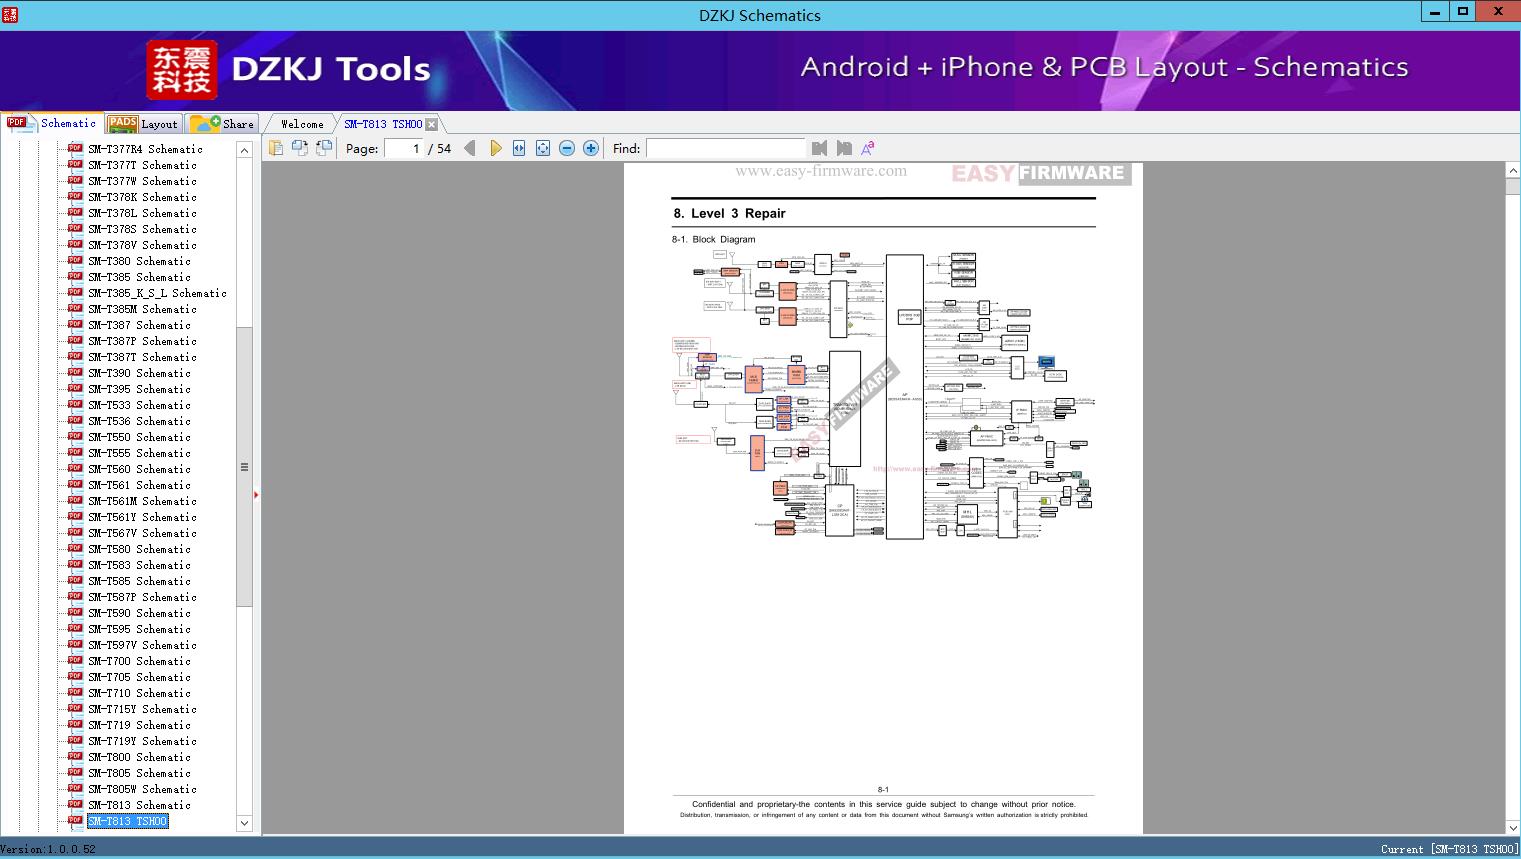Open SM-T560 Schematic in the tree
Viewport: 1521px width, 859px height.
click(139, 469)
